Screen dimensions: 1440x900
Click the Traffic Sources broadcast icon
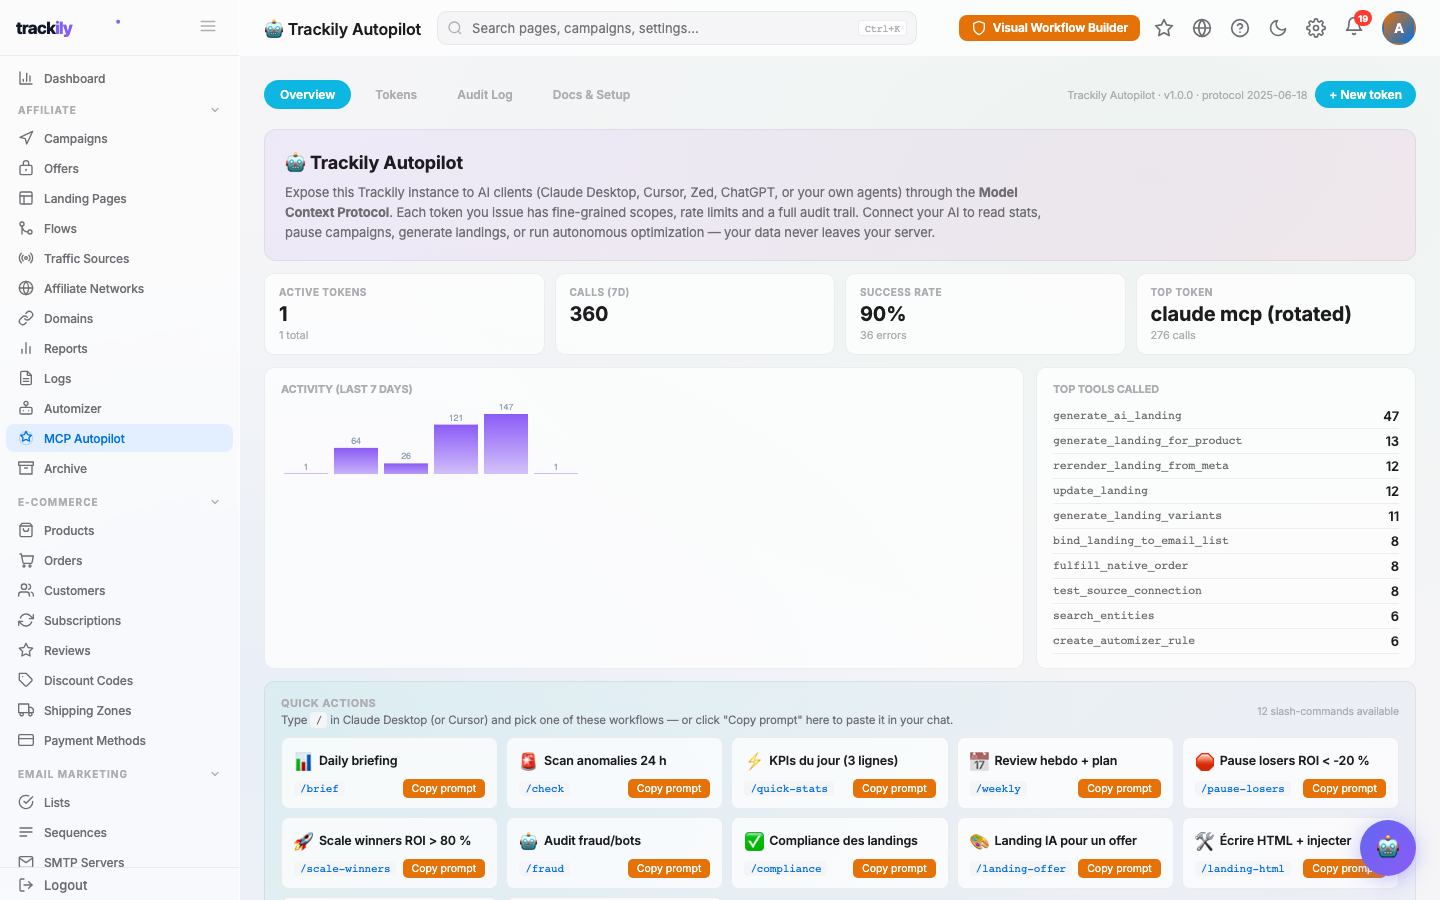tap(26, 258)
